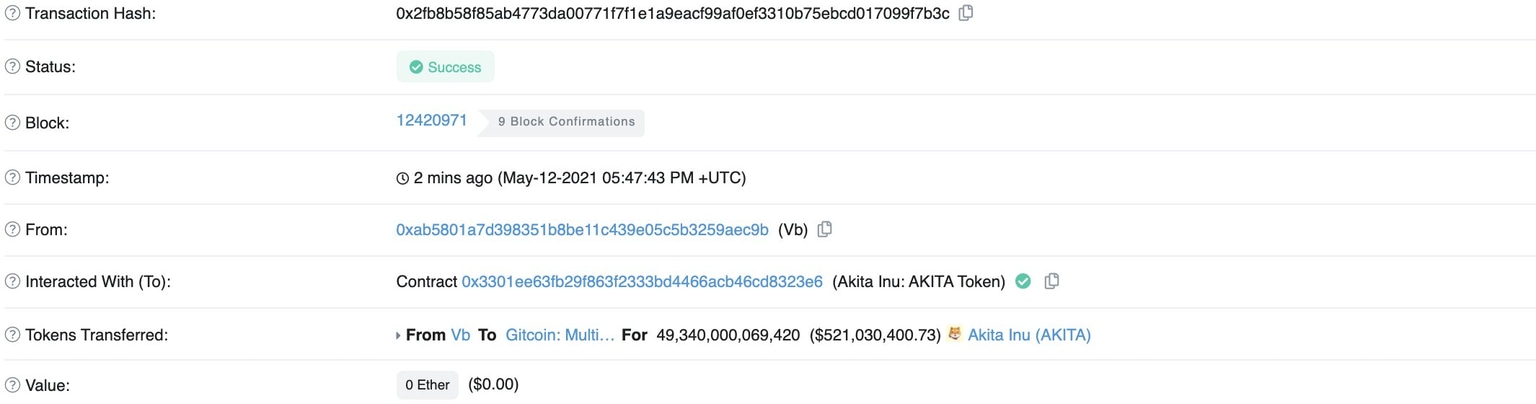Screen dimensions: 1536x404
Task: Expand the Tokens Transferred arrow
Action: coord(398,336)
